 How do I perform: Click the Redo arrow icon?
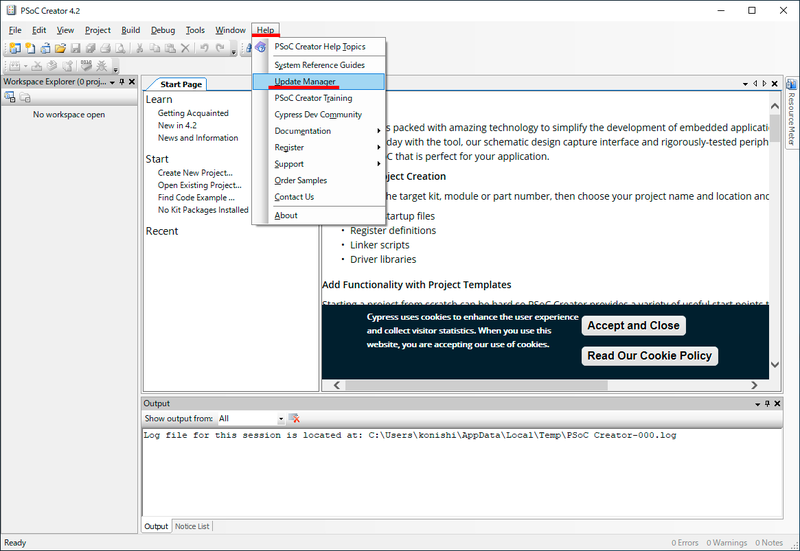tap(220, 48)
